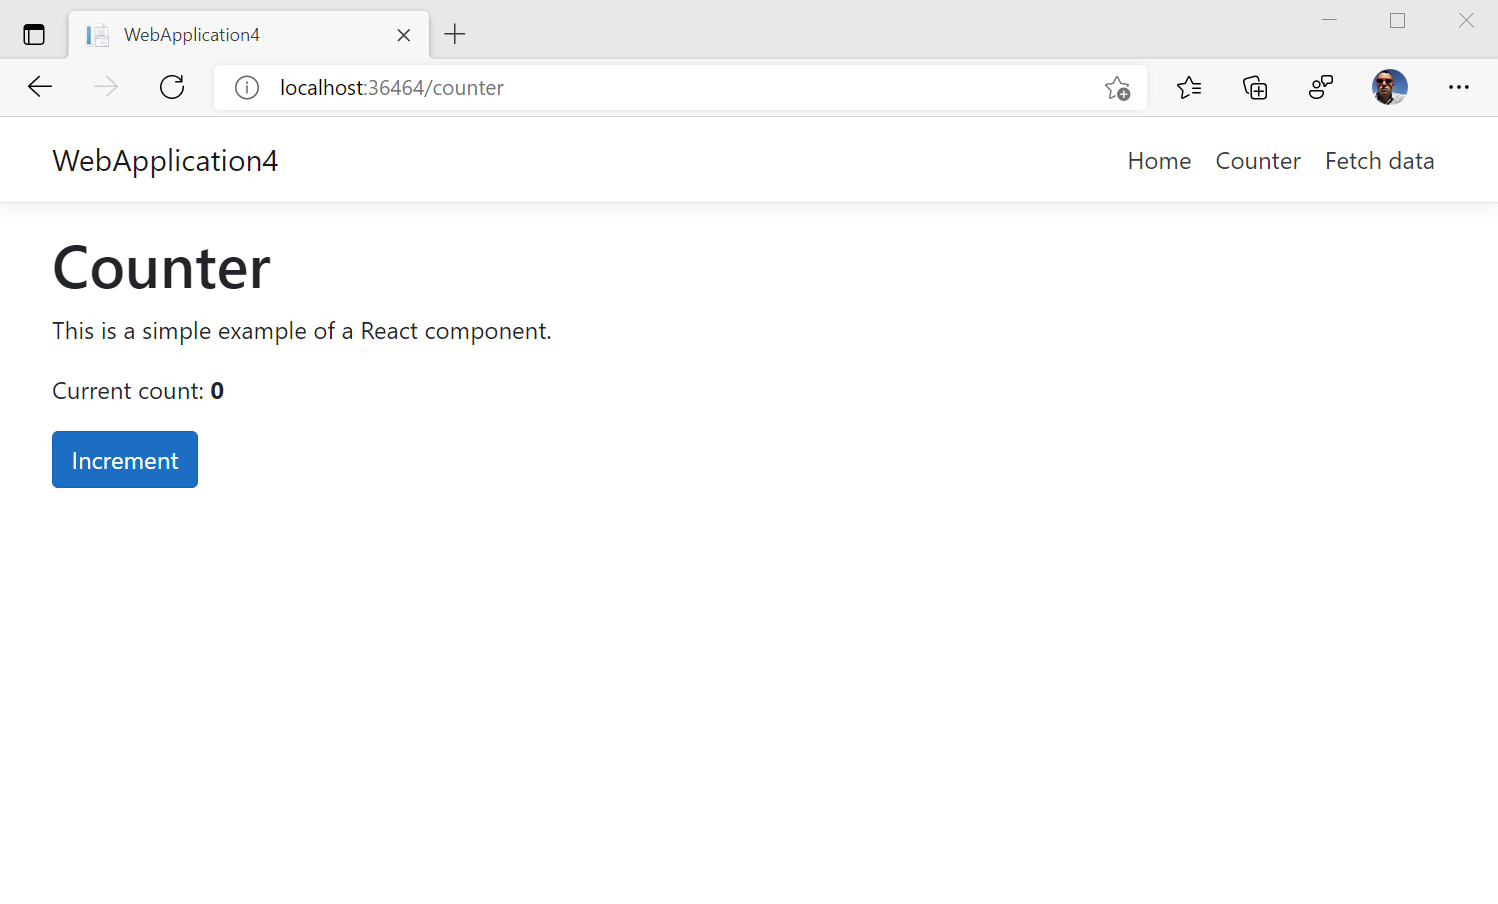Click the forward navigation arrow

click(x=105, y=87)
